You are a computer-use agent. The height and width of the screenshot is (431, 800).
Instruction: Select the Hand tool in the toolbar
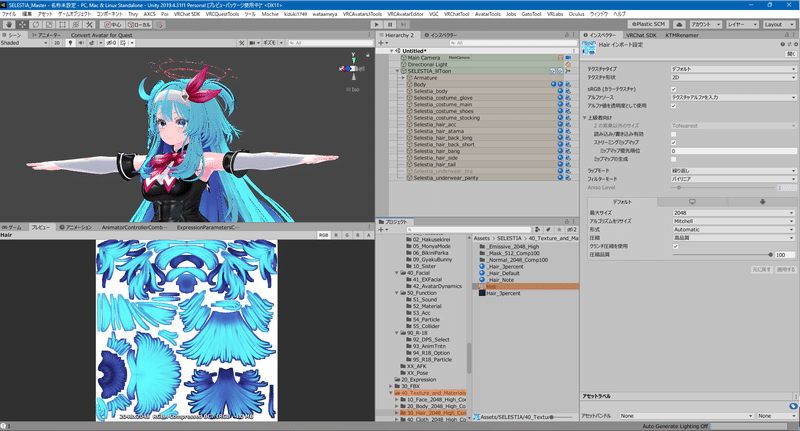click(9, 24)
